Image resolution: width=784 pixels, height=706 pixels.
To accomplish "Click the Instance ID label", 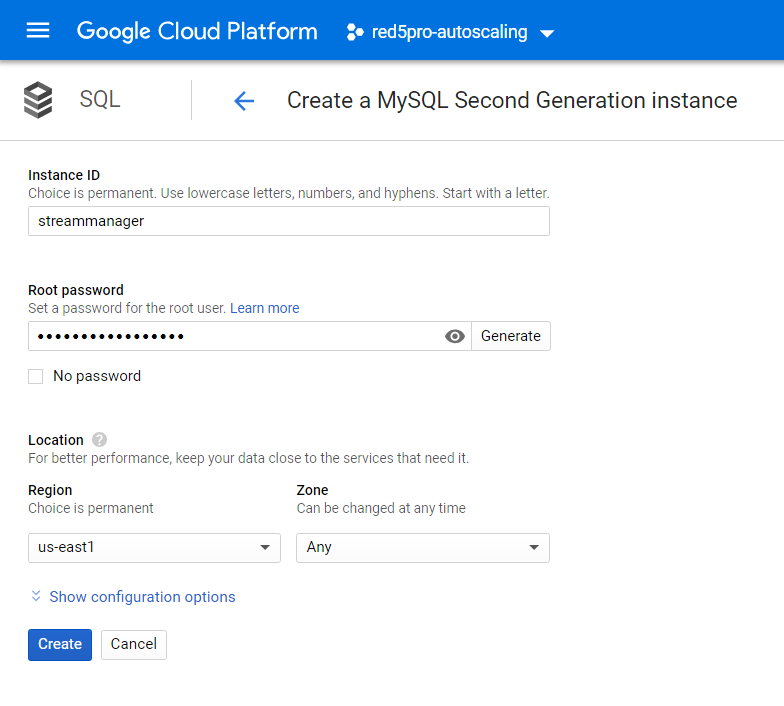I will click(64, 175).
